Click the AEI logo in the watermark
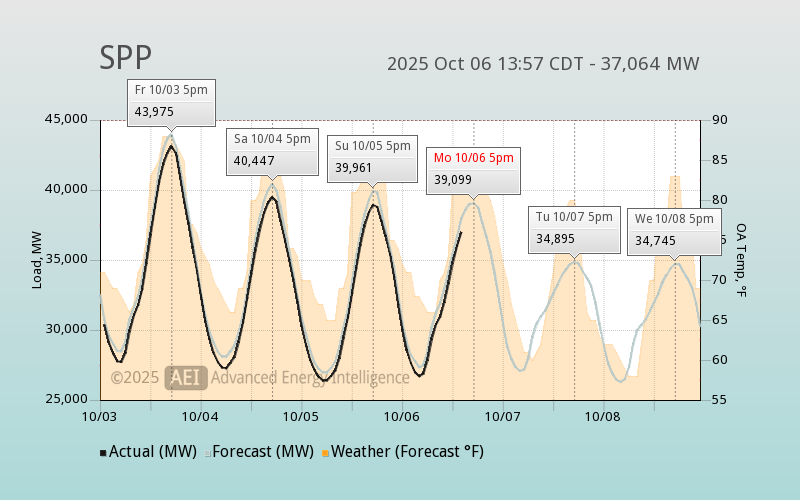800x500 pixels. 186,377
